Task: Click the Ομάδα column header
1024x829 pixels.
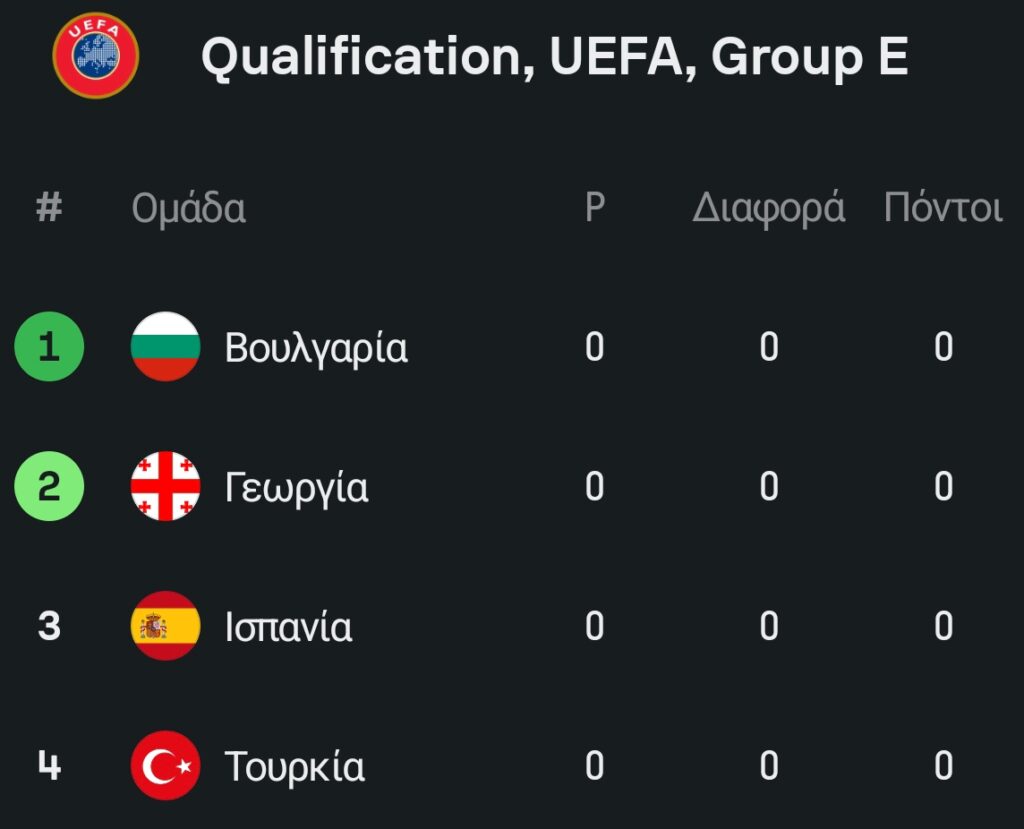Action: click(x=188, y=209)
